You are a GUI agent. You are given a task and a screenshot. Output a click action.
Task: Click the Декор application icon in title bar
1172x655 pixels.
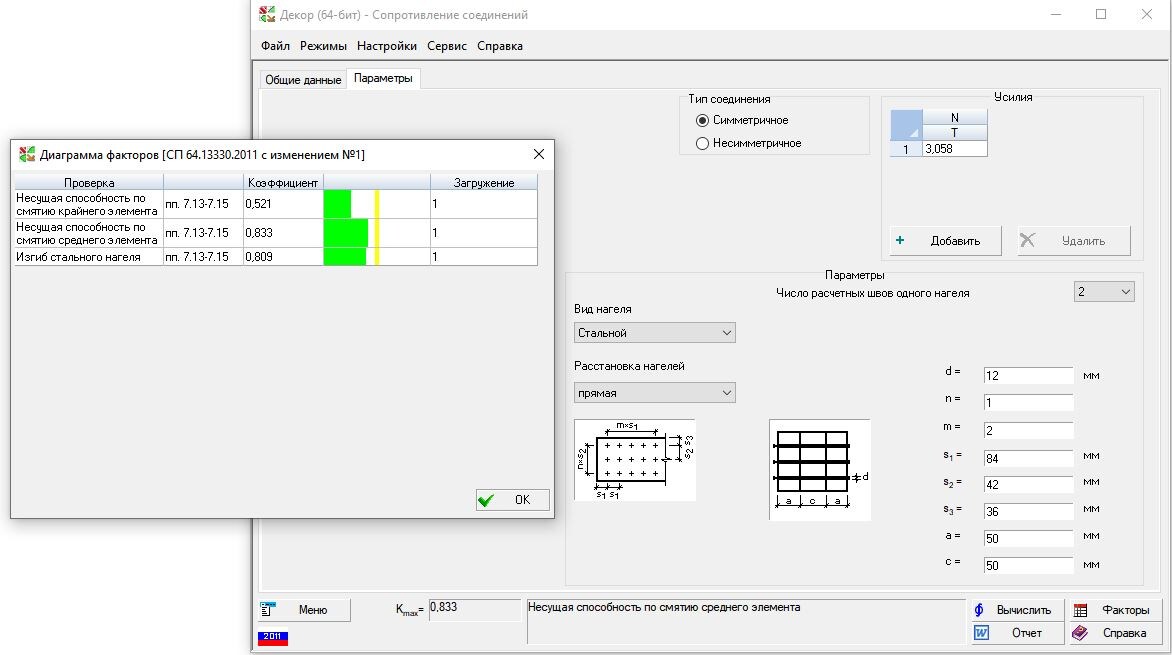pos(267,14)
